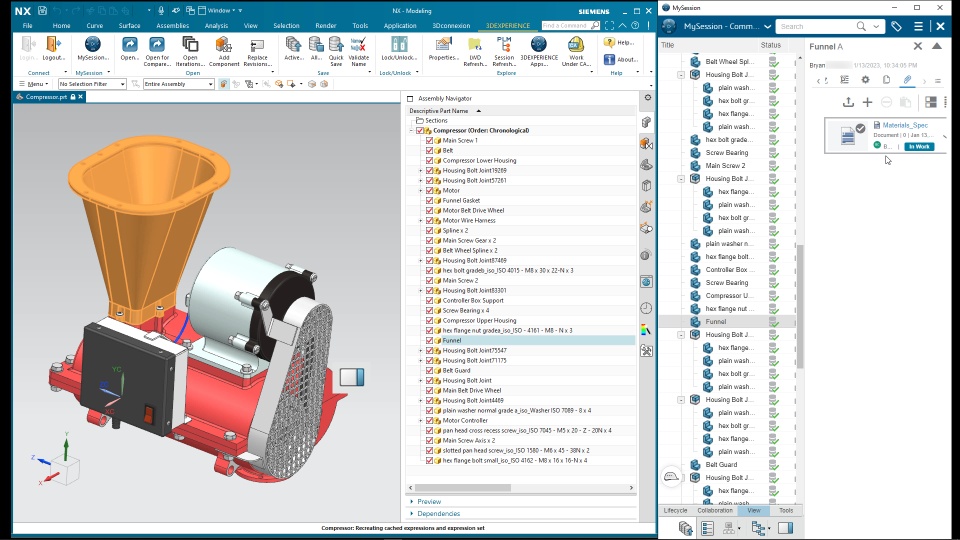Click the upload icon in Funnel A panel
The width and height of the screenshot is (960, 540).
[x=848, y=102]
